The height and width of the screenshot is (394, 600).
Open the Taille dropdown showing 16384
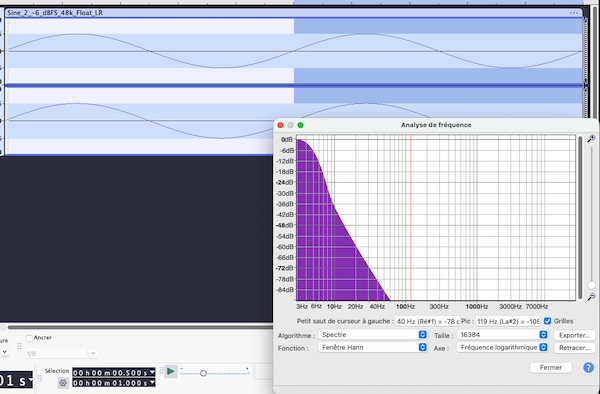pos(502,335)
